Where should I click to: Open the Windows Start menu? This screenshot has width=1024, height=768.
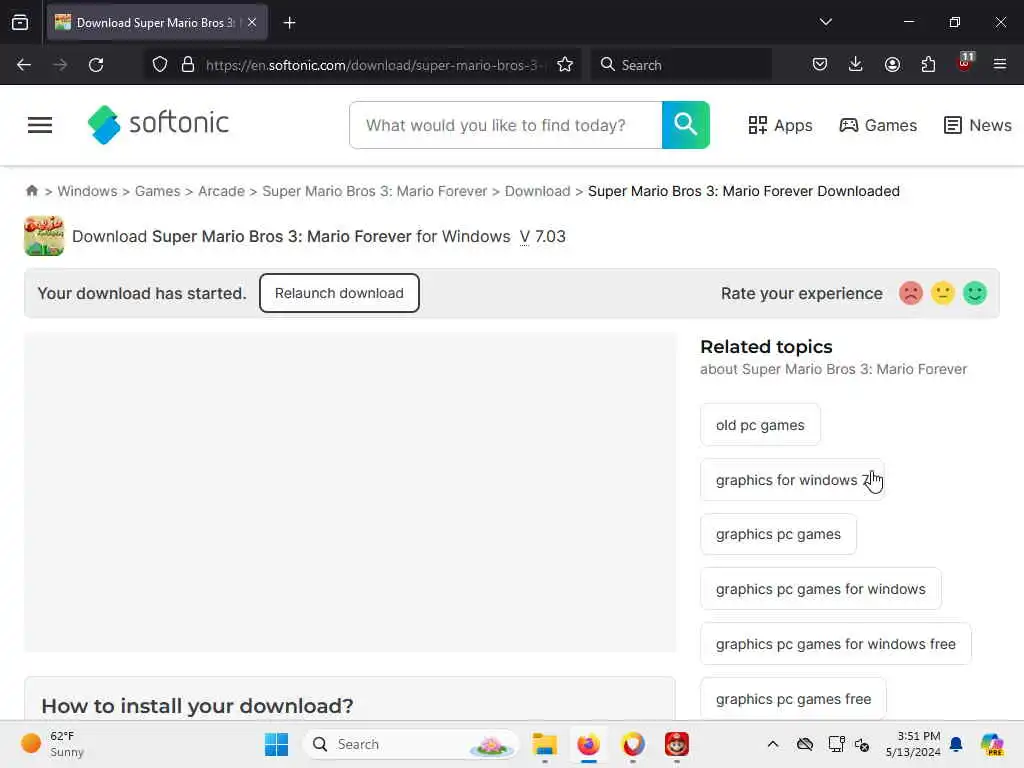276,744
